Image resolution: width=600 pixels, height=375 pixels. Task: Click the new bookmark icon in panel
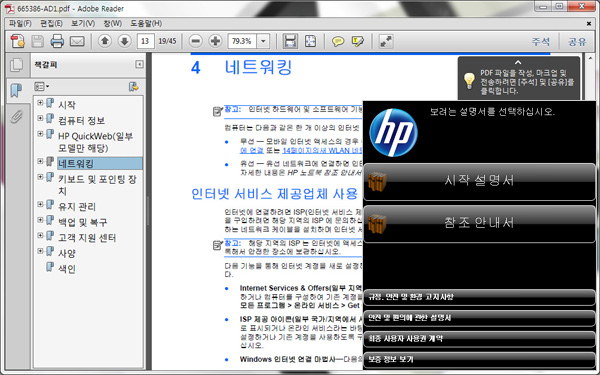(134, 87)
